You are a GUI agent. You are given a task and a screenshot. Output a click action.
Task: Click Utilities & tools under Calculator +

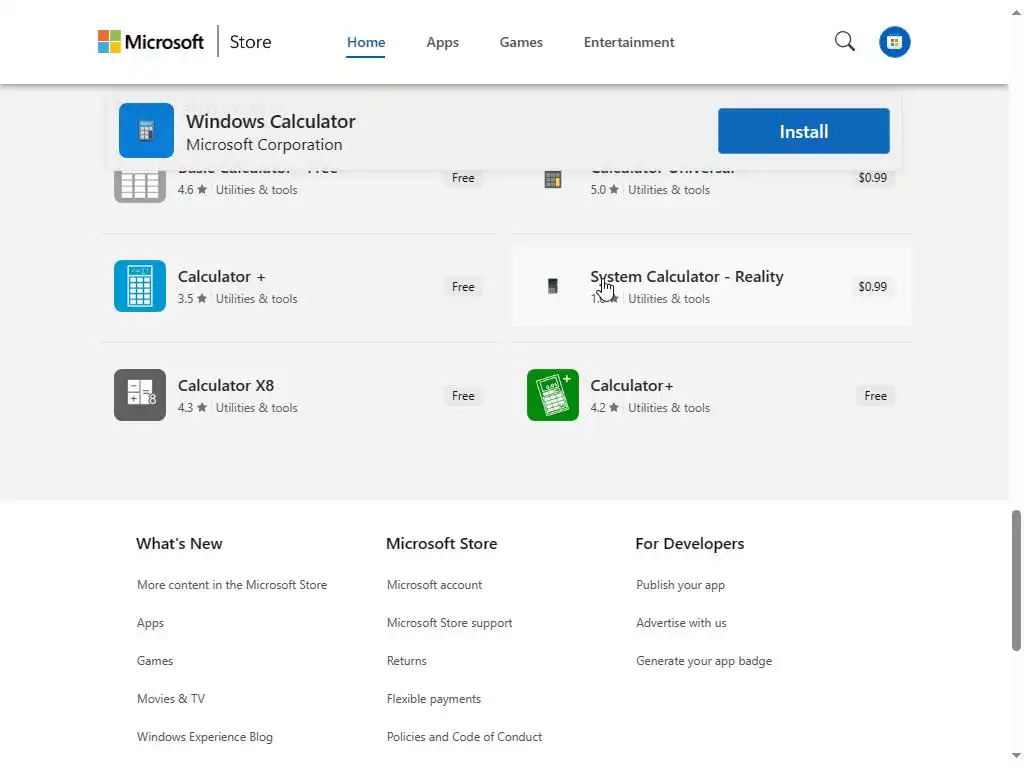pyautogui.click(x=257, y=298)
